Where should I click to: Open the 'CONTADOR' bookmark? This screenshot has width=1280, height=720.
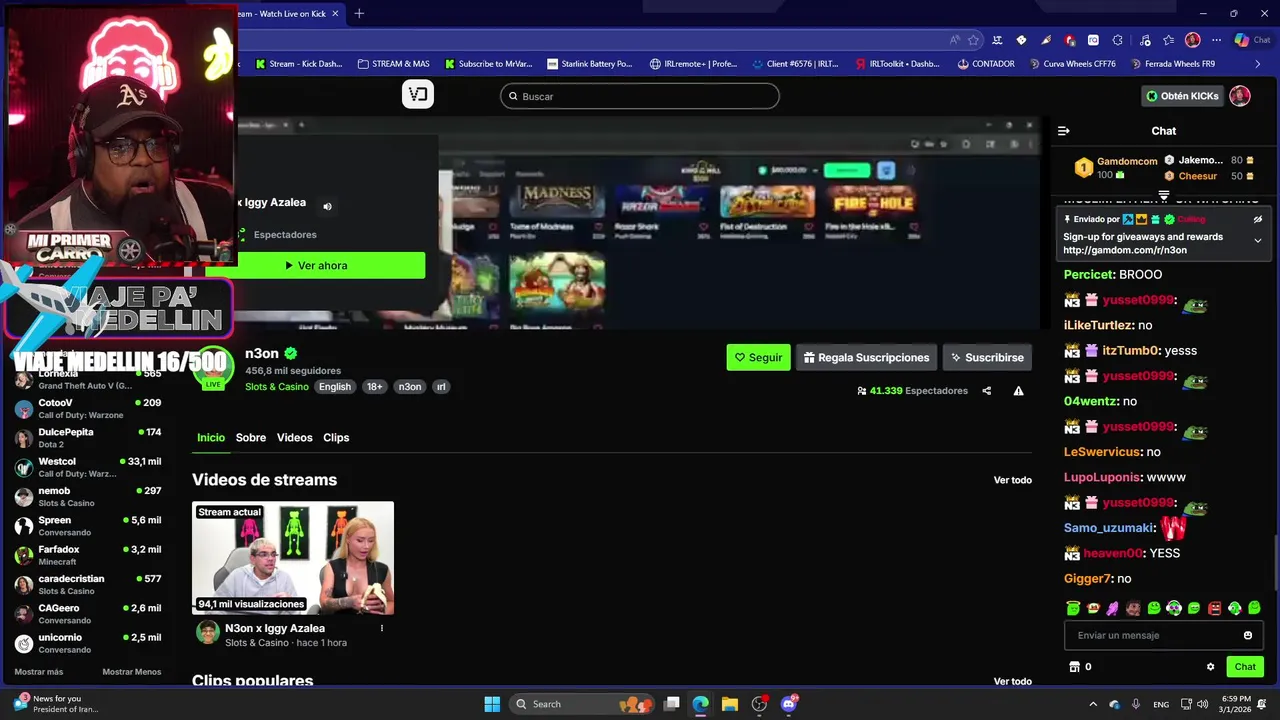point(985,64)
